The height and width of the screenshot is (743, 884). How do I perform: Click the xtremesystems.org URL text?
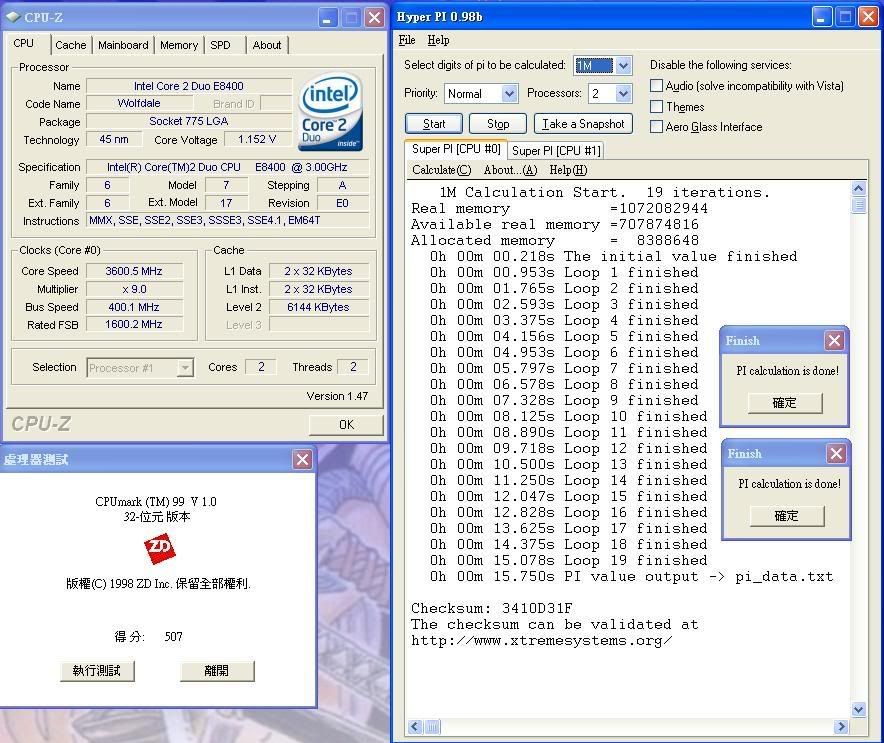coord(542,641)
